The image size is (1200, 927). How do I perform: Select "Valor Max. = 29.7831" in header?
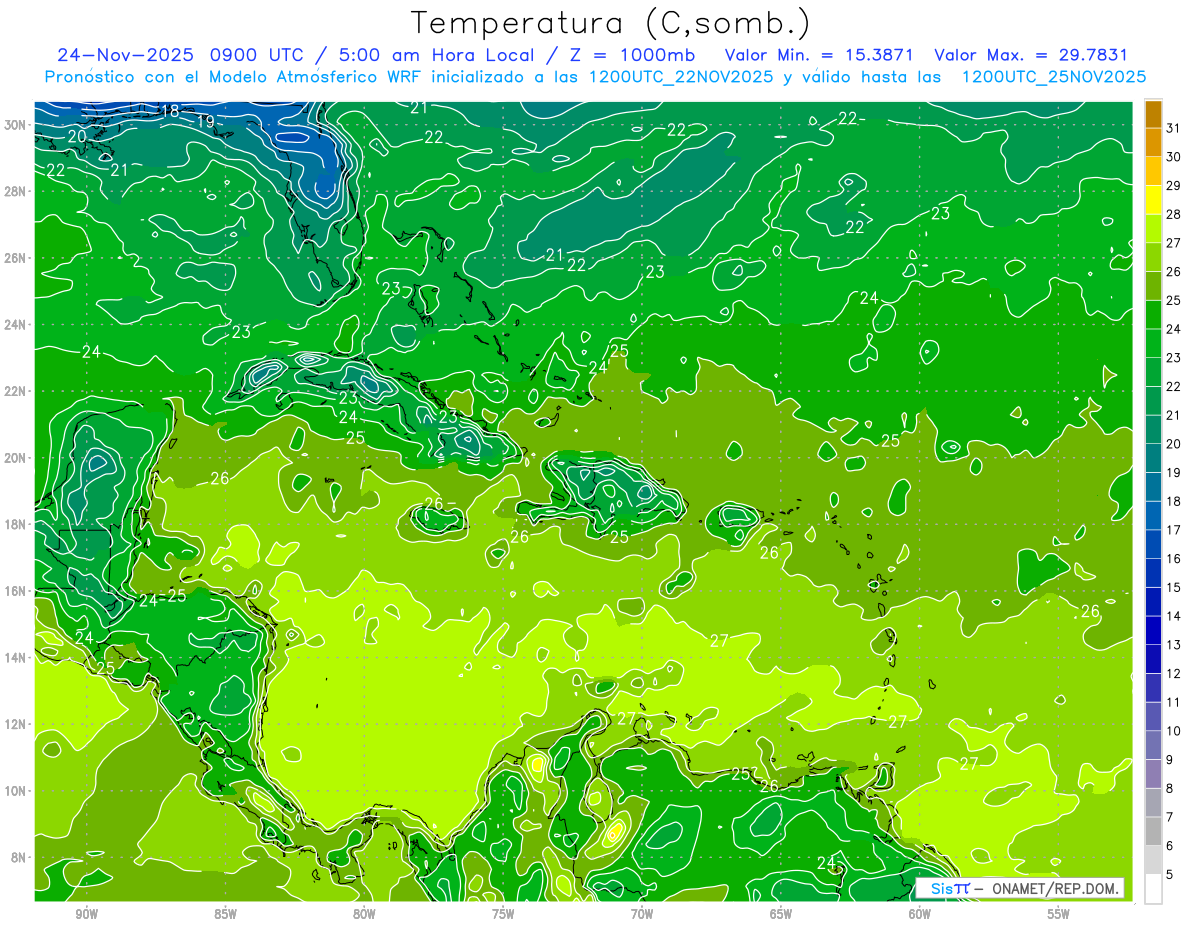[x=1031, y=55]
